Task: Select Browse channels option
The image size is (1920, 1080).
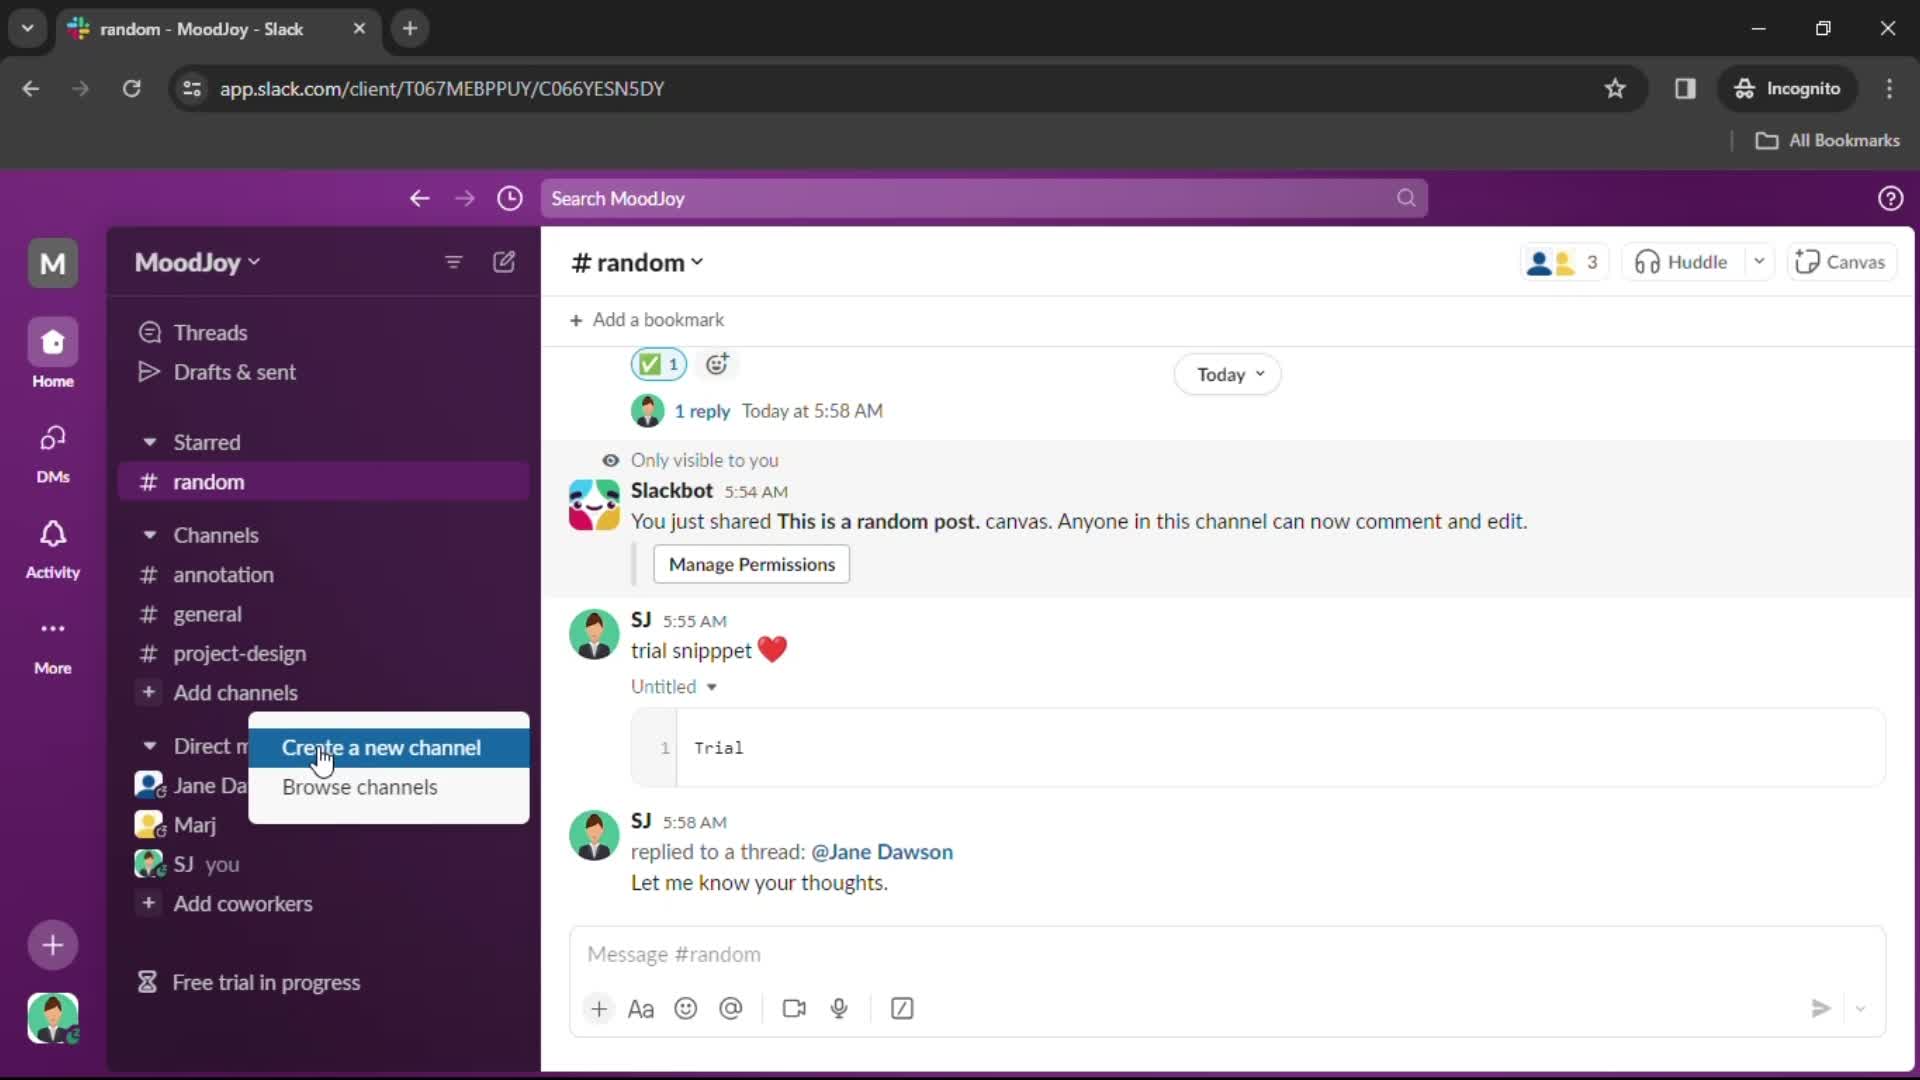Action: pyautogui.click(x=360, y=787)
